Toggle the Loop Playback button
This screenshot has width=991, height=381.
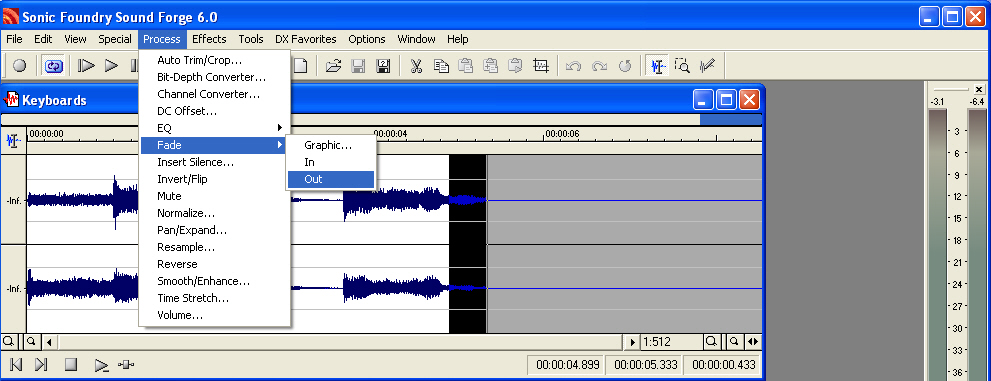(x=54, y=66)
